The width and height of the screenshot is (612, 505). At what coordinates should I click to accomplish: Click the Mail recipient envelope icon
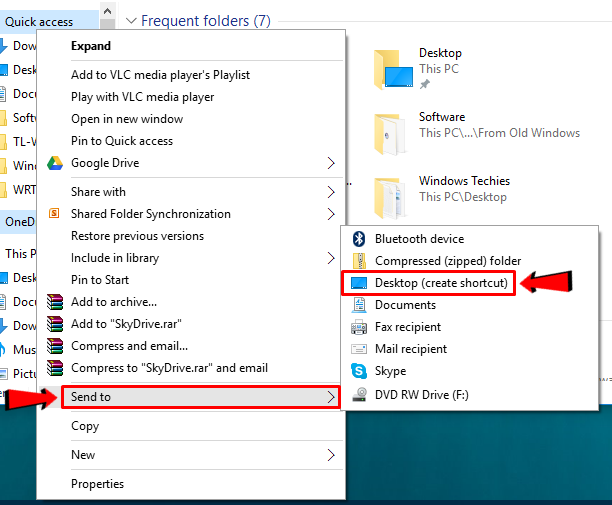click(x=359, y=349)
